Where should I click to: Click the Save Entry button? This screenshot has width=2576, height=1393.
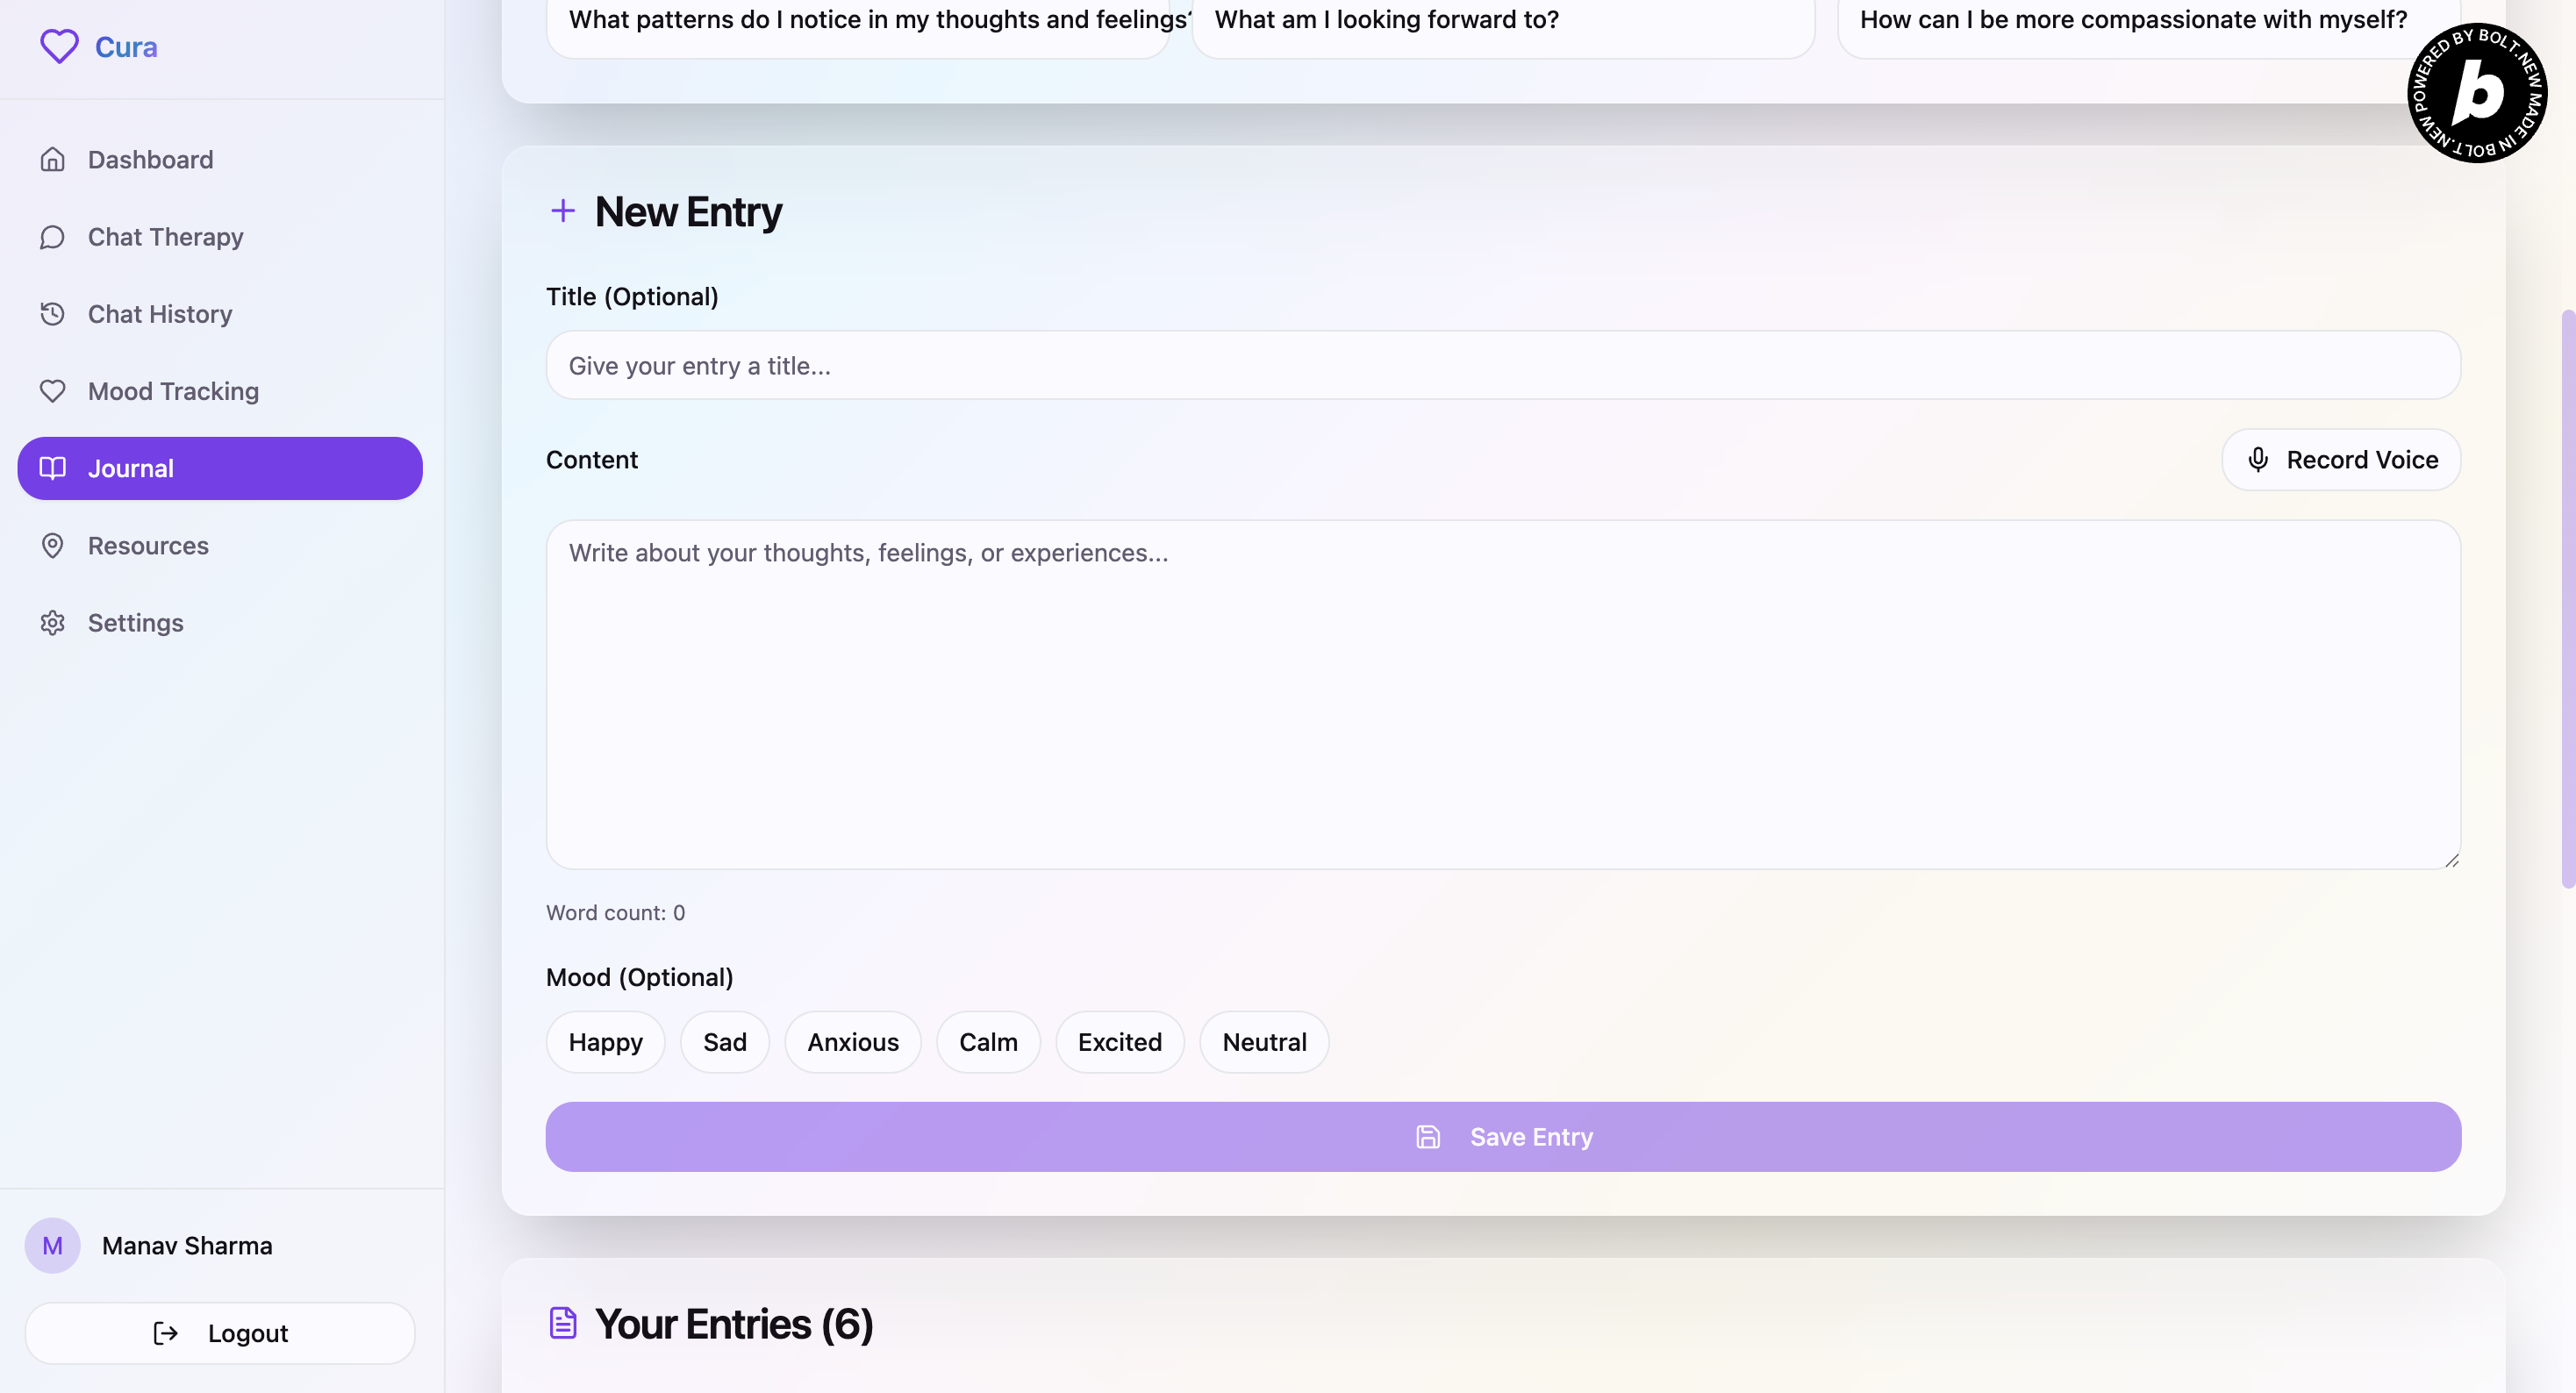(1502, 1137)
